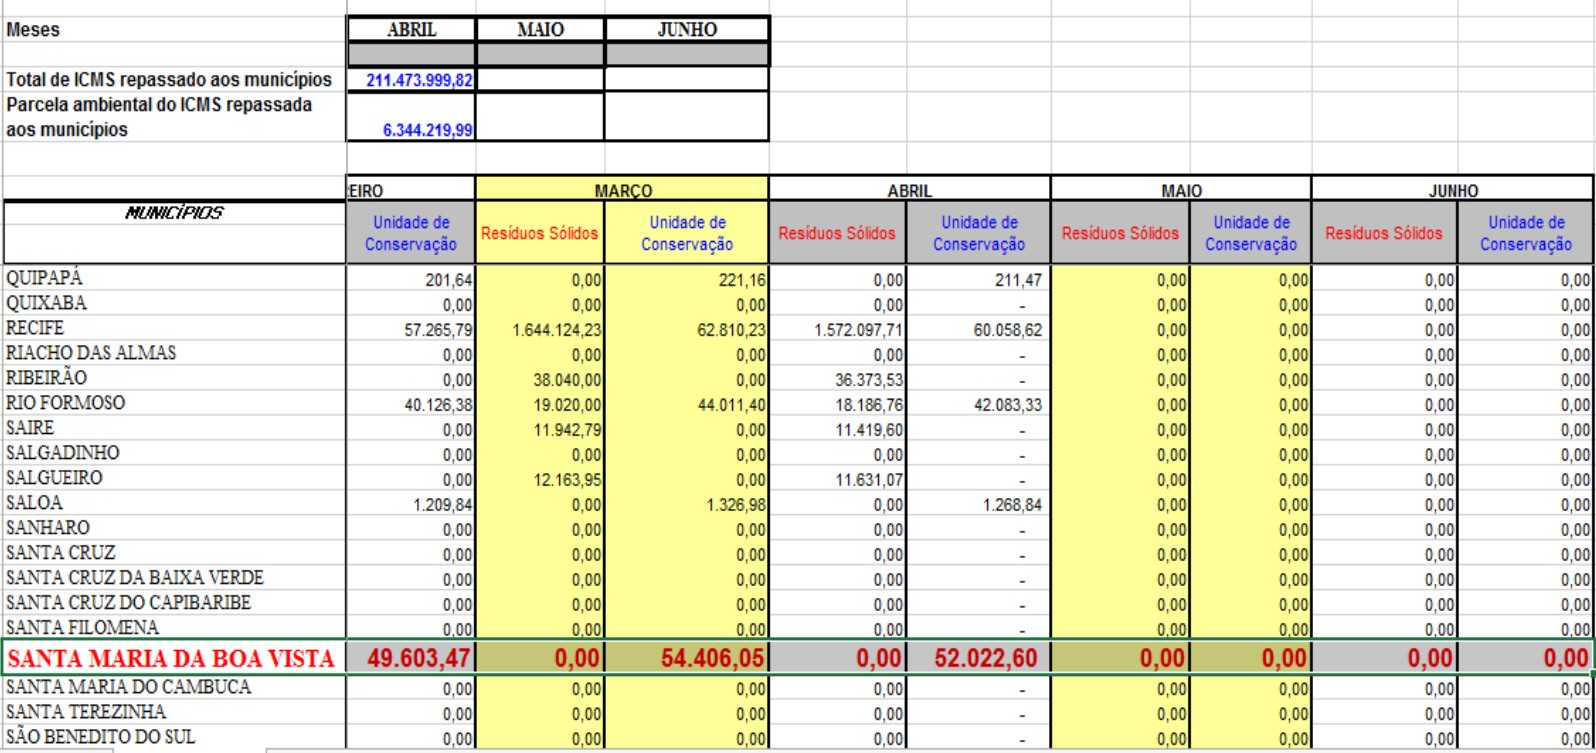Select Saloa's value 1.326,98
1596x753 pixels.
click(737, 506)
